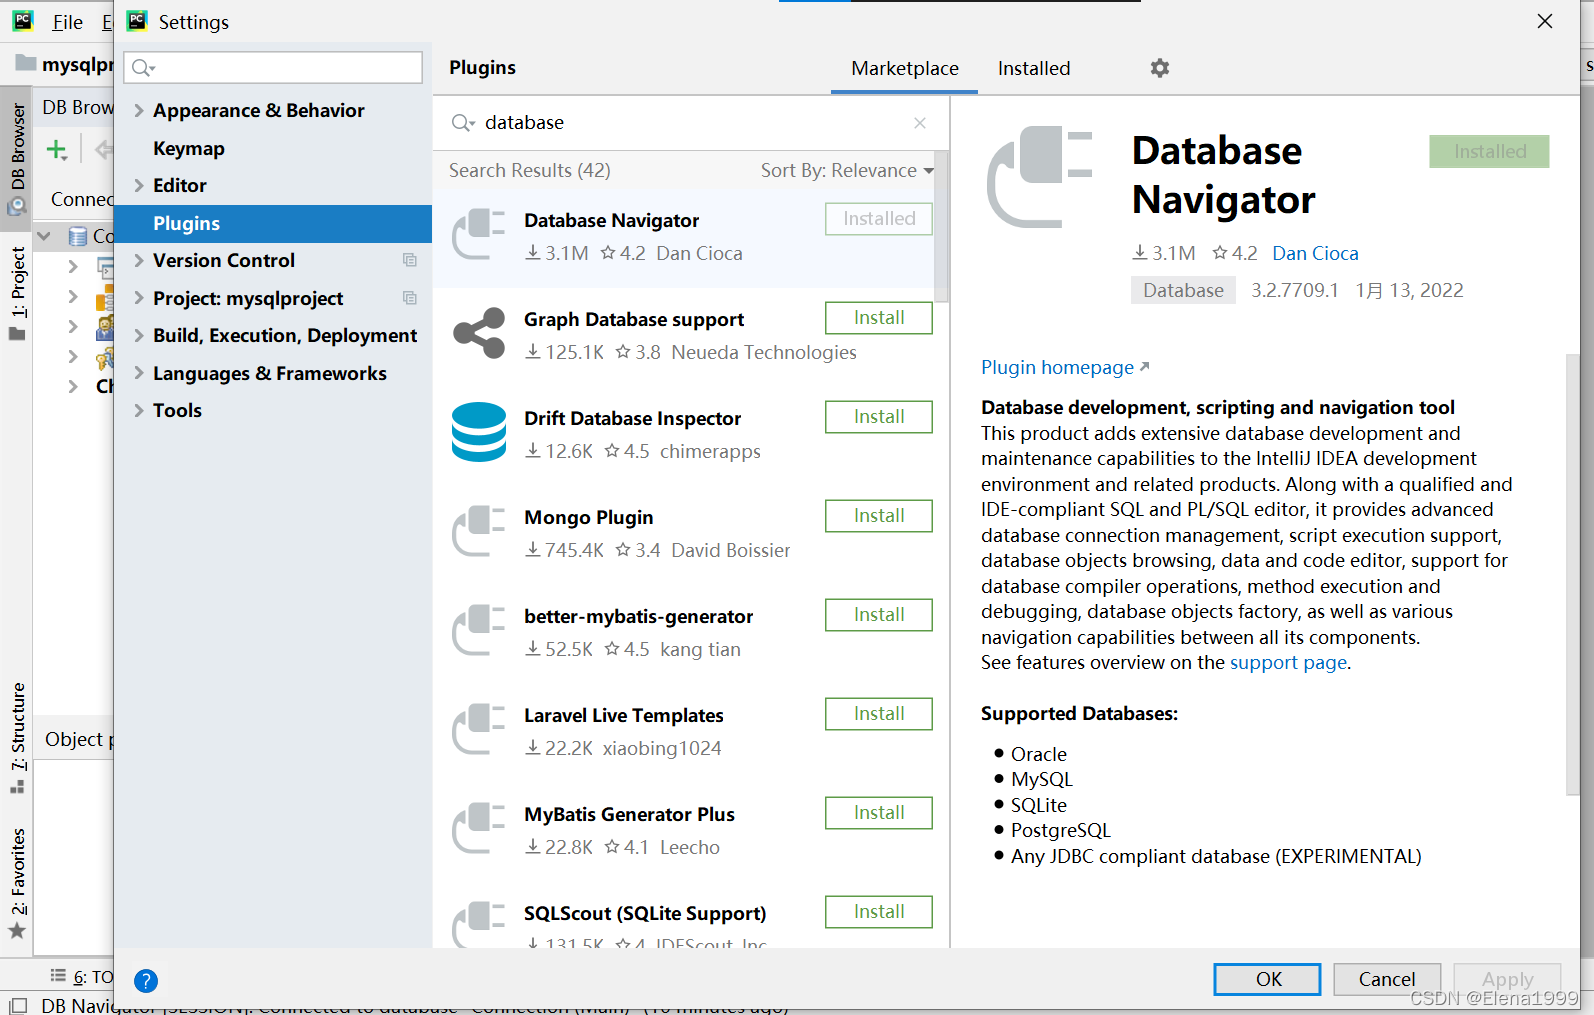The height and width of the screenshot is (1015, 1594).
Task: Click the search magnifier in plugin search
Action: coord(462,123)
